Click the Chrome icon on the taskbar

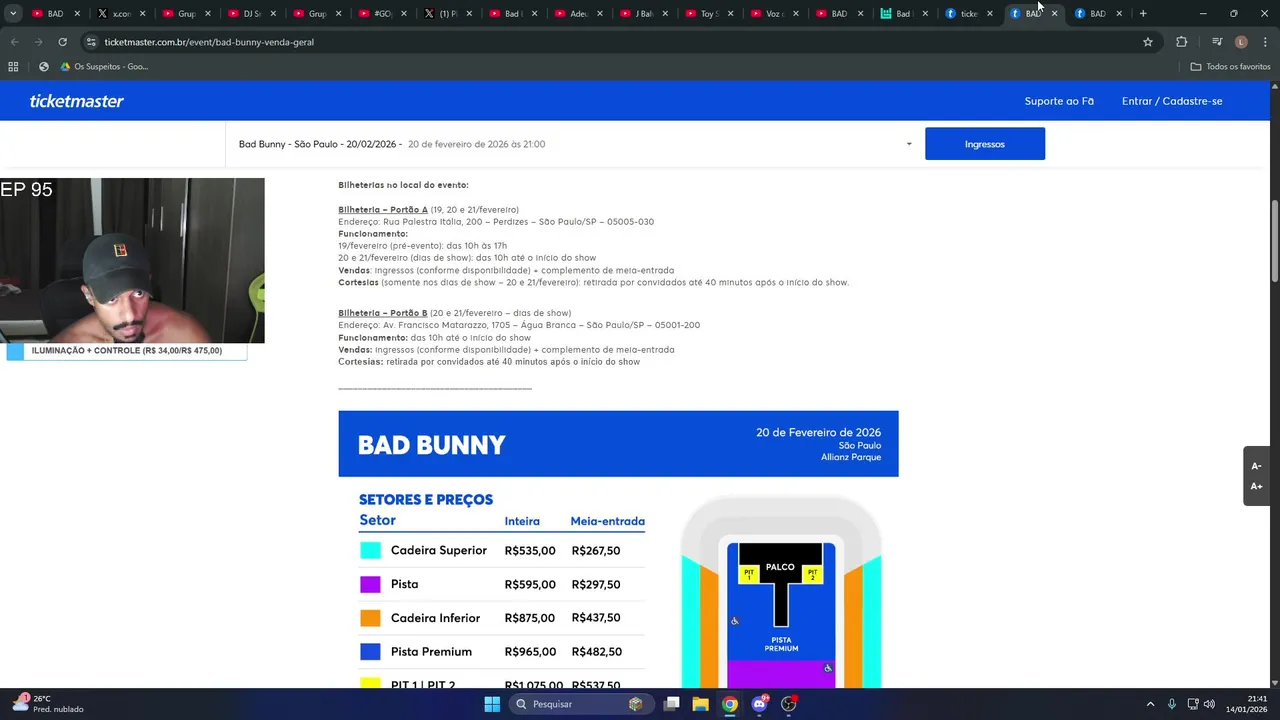click(x=730, y=704)
